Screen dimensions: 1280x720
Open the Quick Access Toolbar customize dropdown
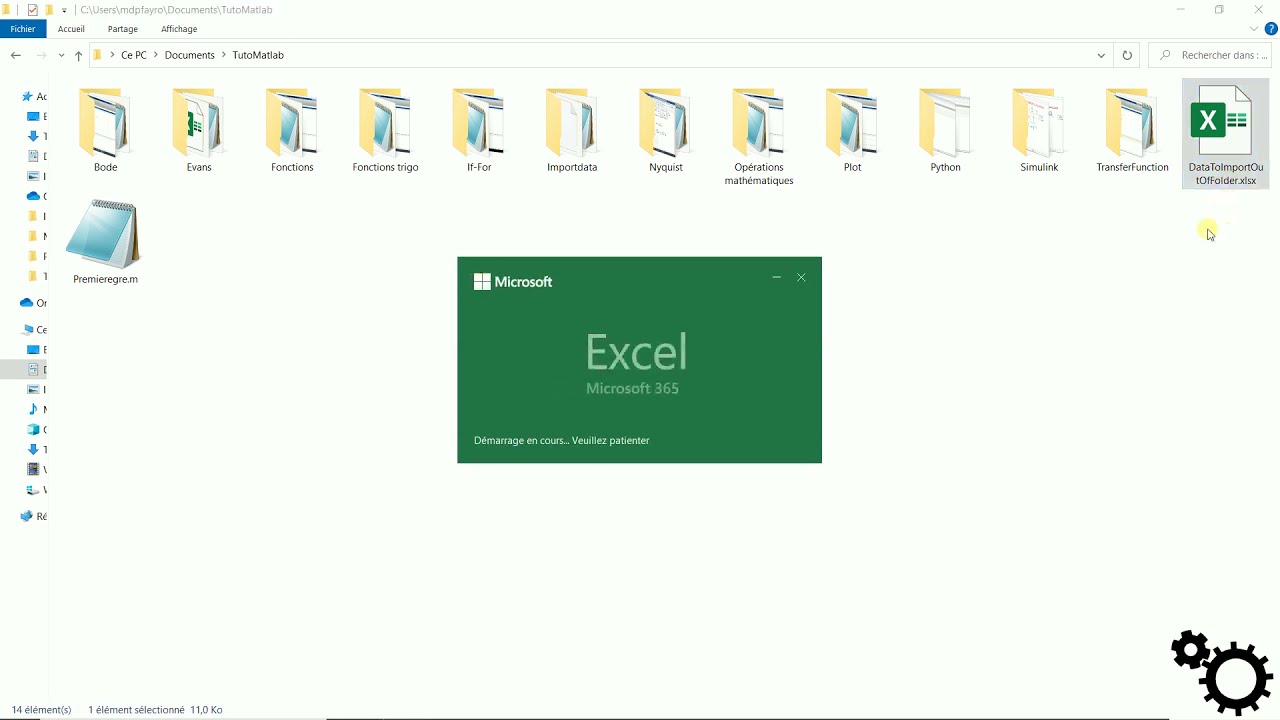64,10
